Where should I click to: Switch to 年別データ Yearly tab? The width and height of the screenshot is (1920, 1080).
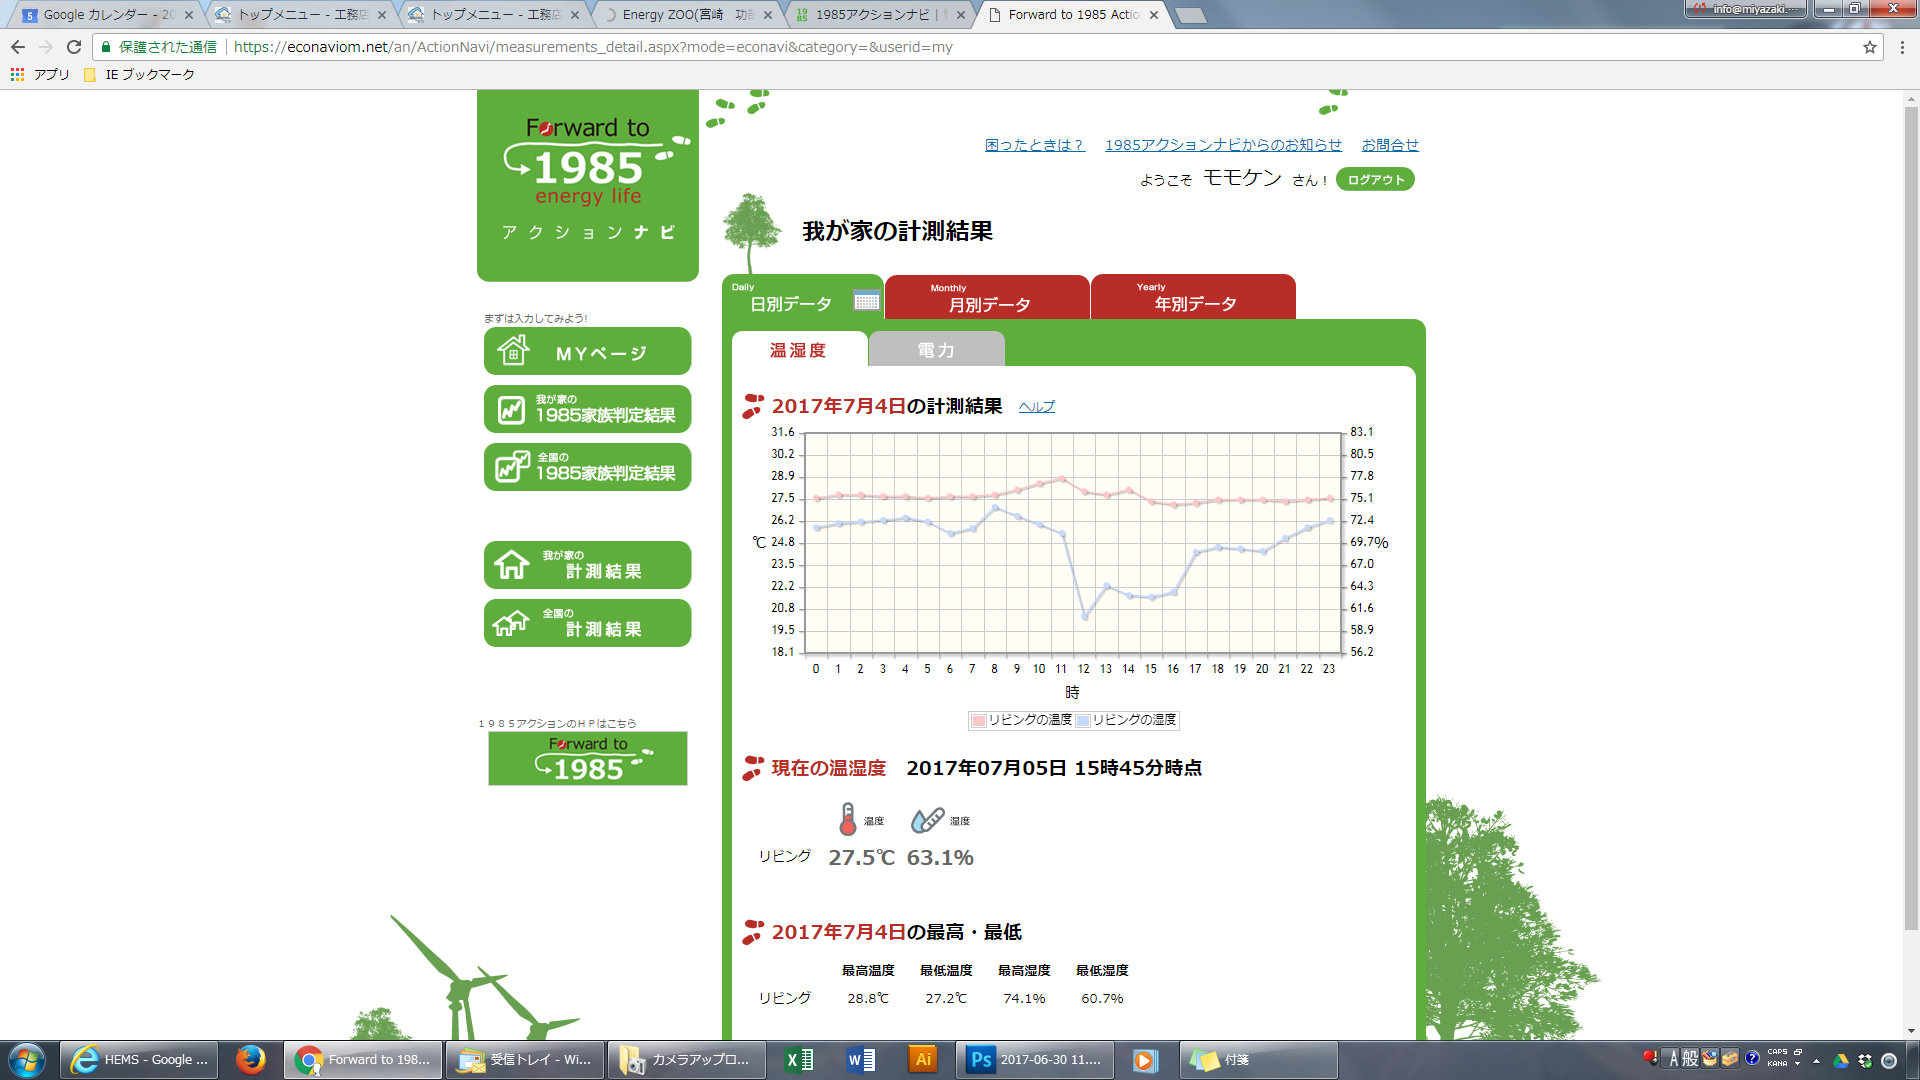(1193, 298)
